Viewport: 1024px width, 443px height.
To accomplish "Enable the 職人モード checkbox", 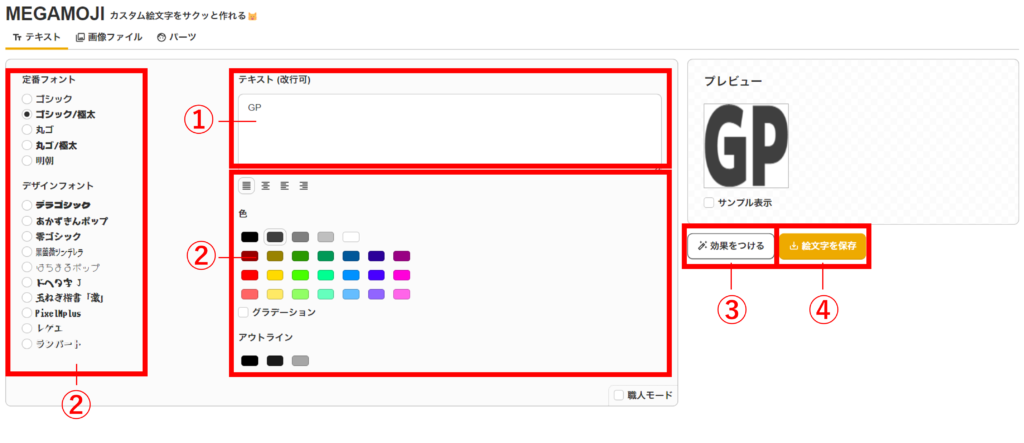I will [619, 395].
